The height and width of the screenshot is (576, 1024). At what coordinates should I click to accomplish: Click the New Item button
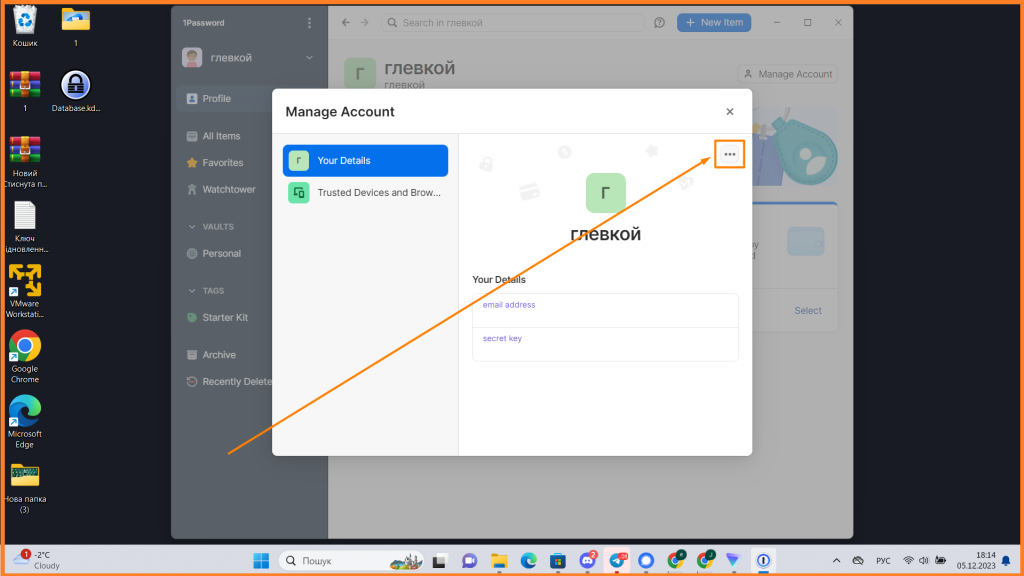point(713,22)
